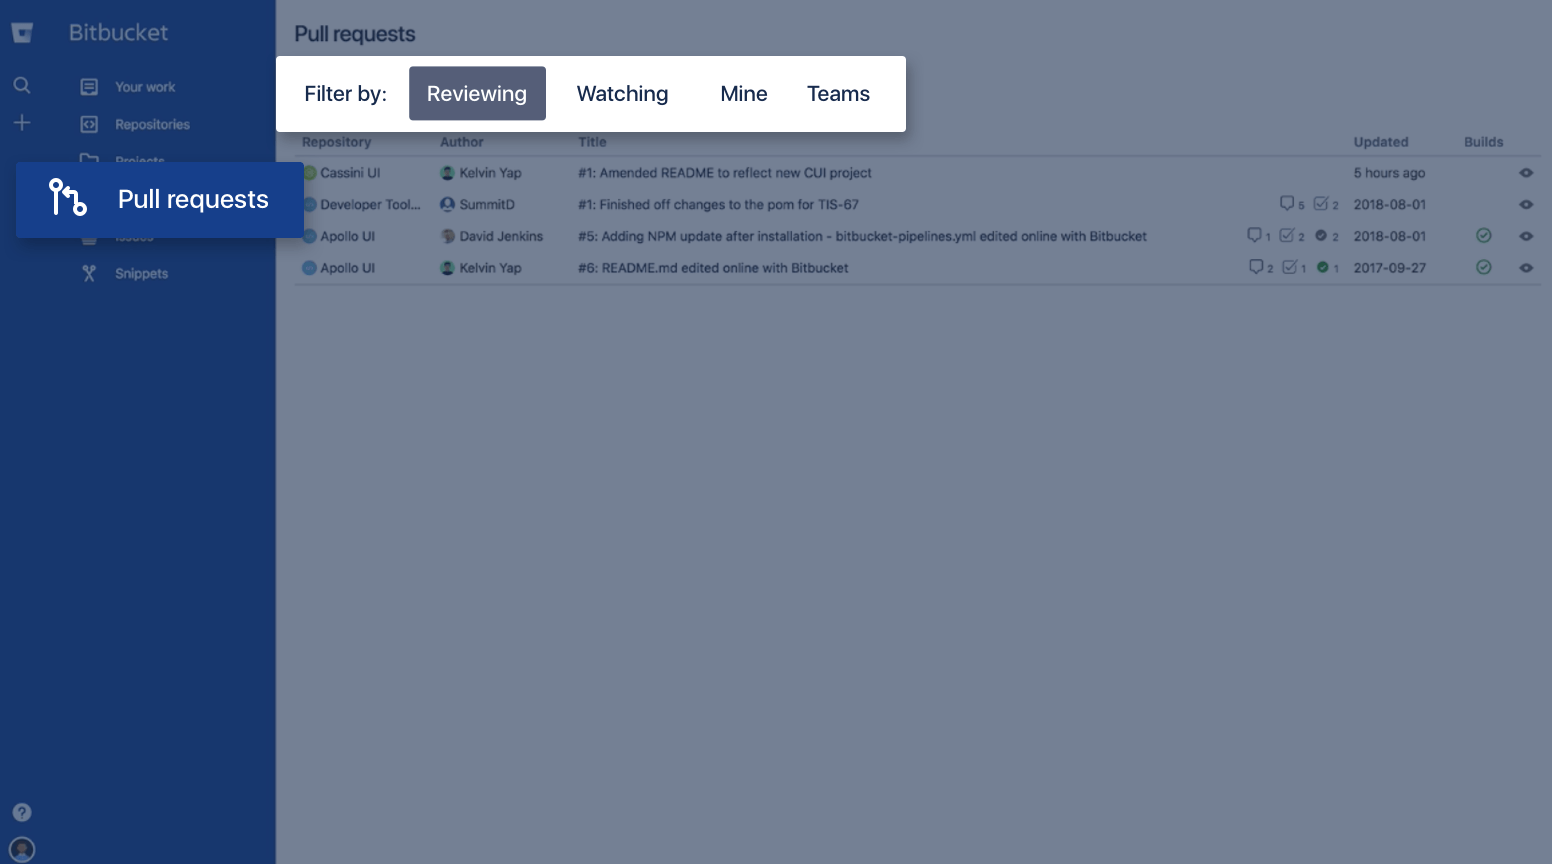The image size is (1552, 864).
Task: Click the Pull requests branch icon
Action: pos(66,199)
